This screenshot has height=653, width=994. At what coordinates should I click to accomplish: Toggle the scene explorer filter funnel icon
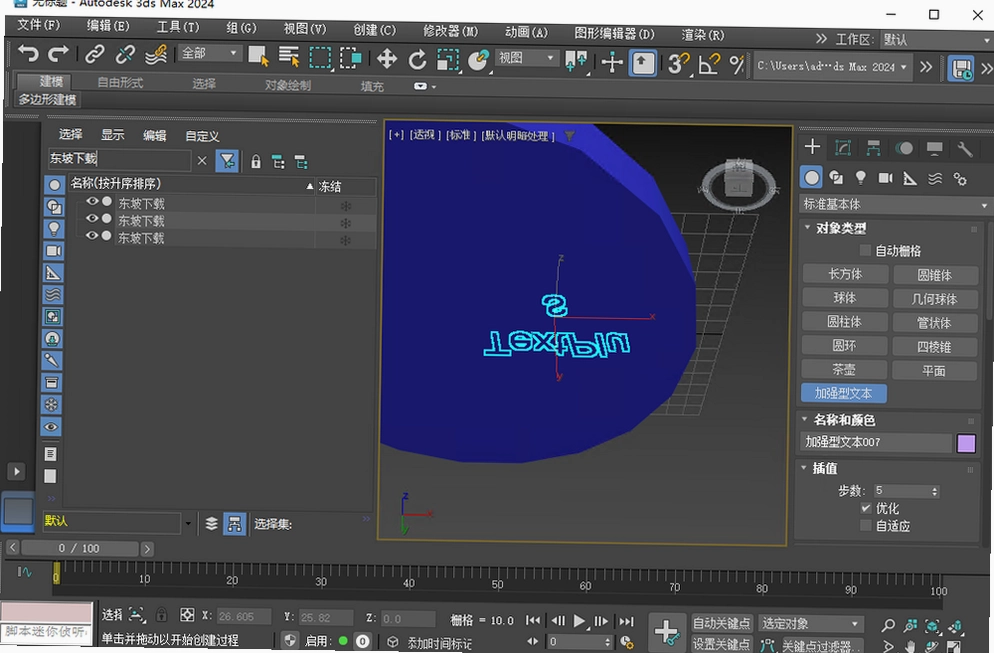point(227,161)
